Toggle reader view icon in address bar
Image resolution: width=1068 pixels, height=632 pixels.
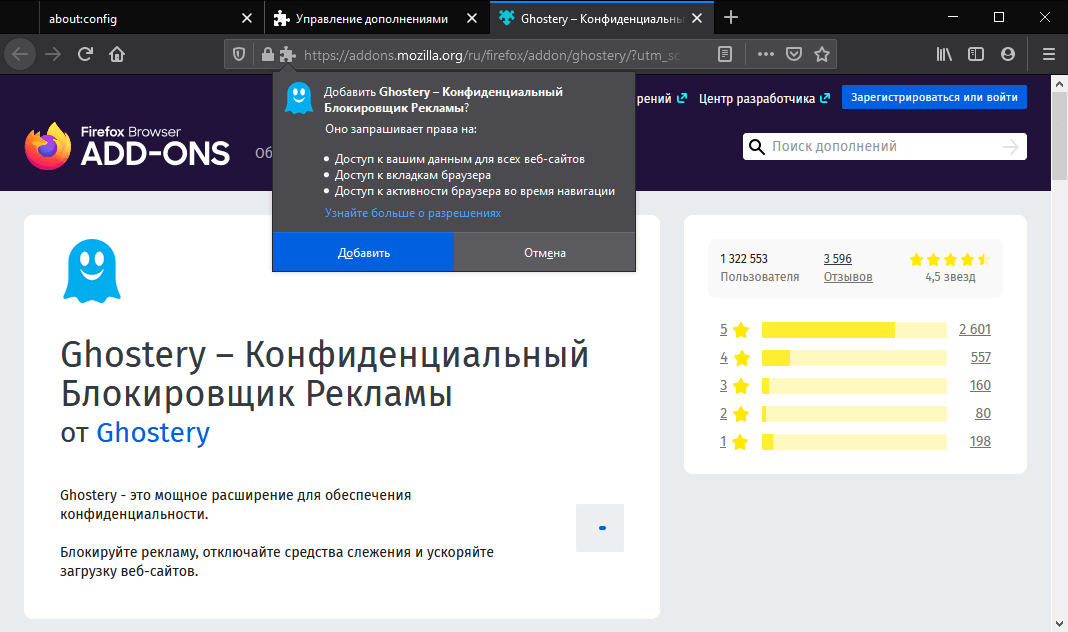[725, 54]
